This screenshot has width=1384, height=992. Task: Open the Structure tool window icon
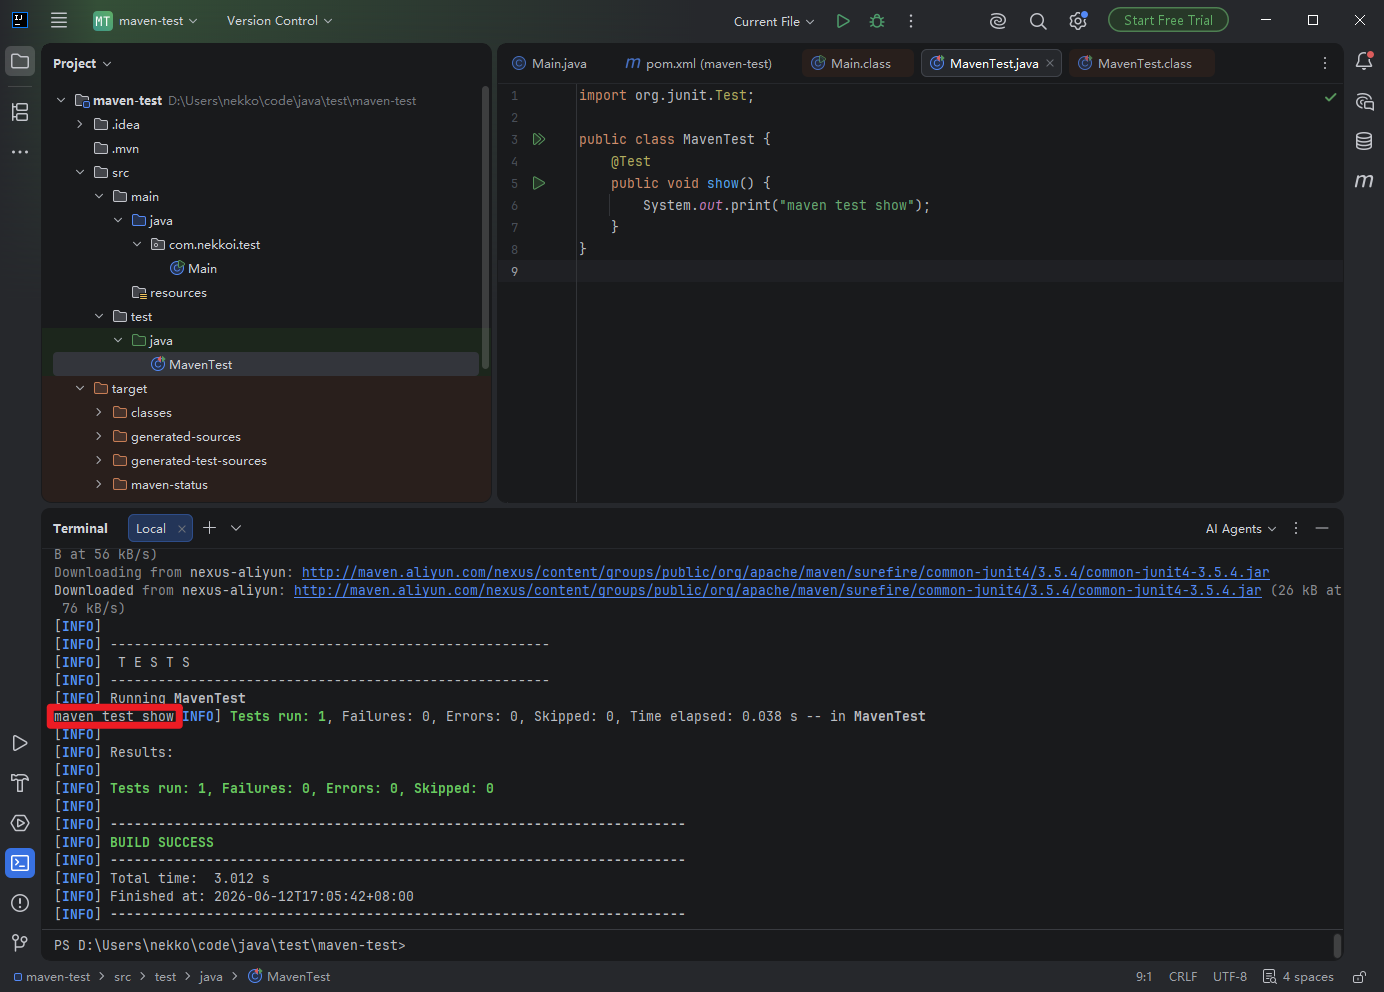[20, 112]
